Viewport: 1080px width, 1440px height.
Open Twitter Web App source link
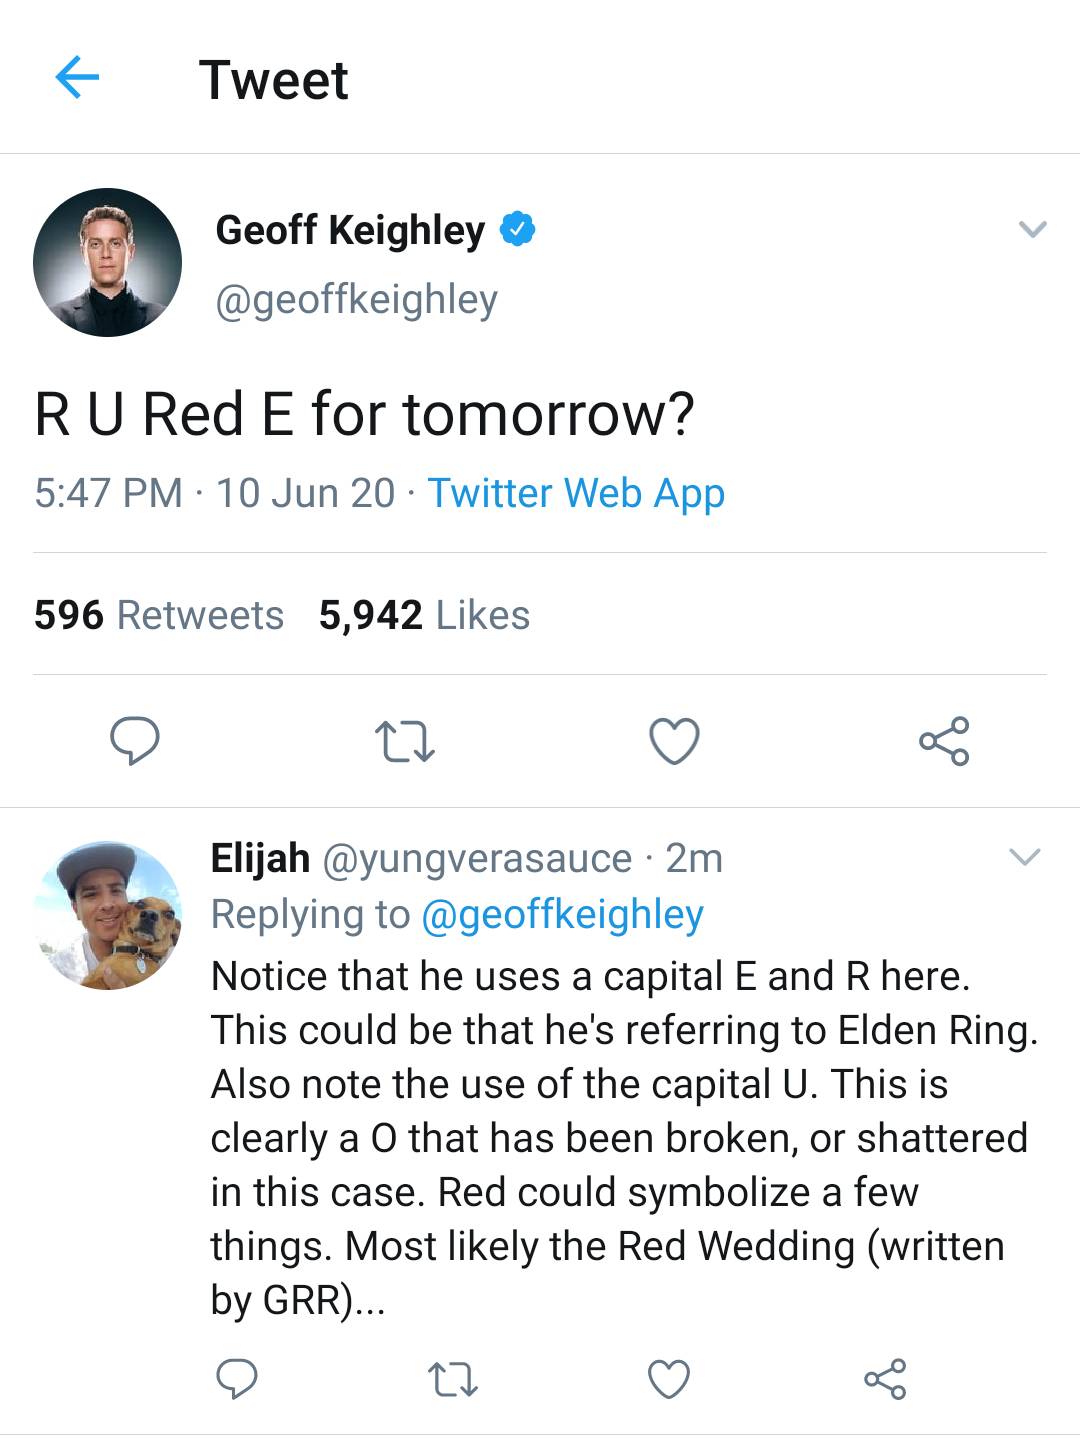coord(576,493)
